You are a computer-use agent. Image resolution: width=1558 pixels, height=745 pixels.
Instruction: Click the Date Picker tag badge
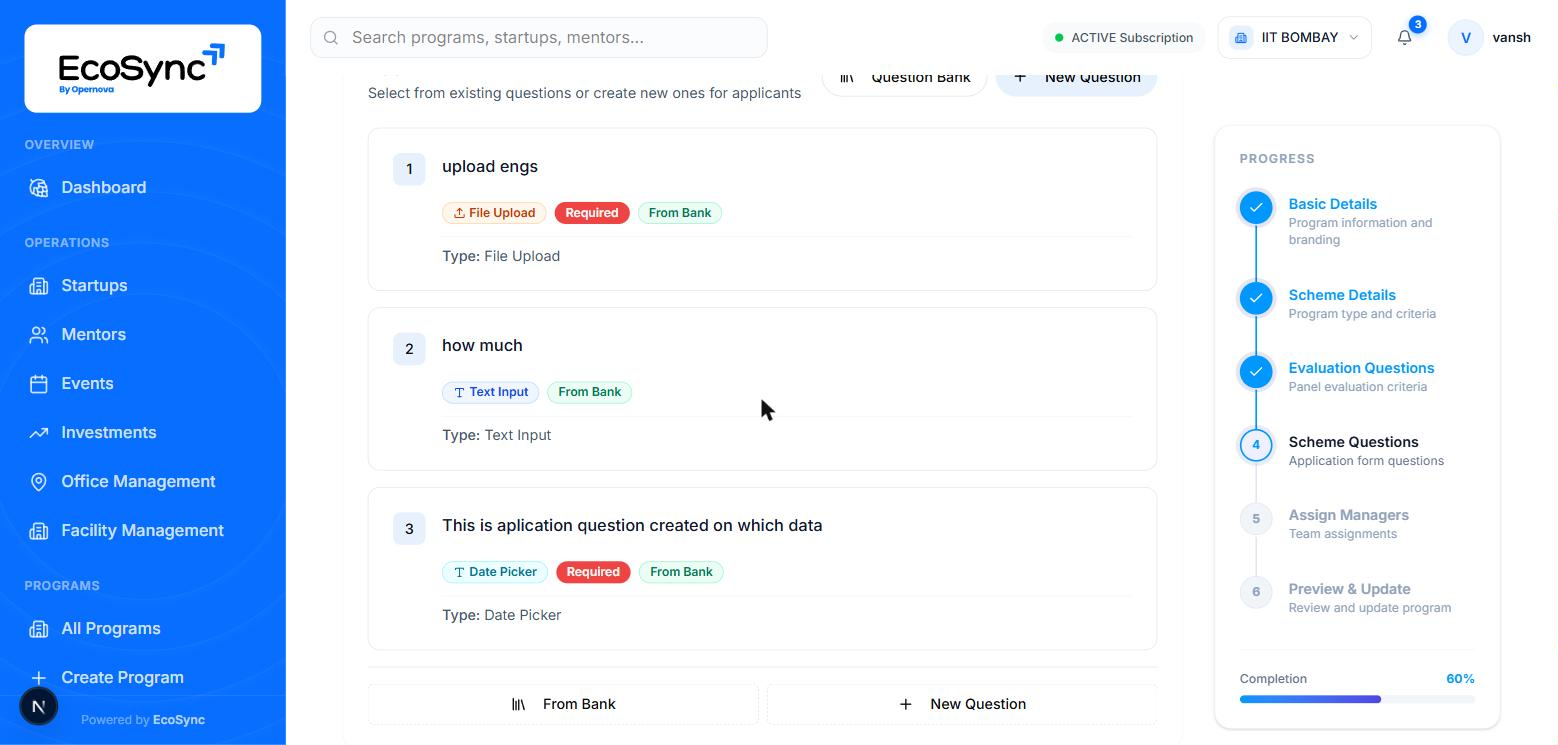tap(495, 572)
